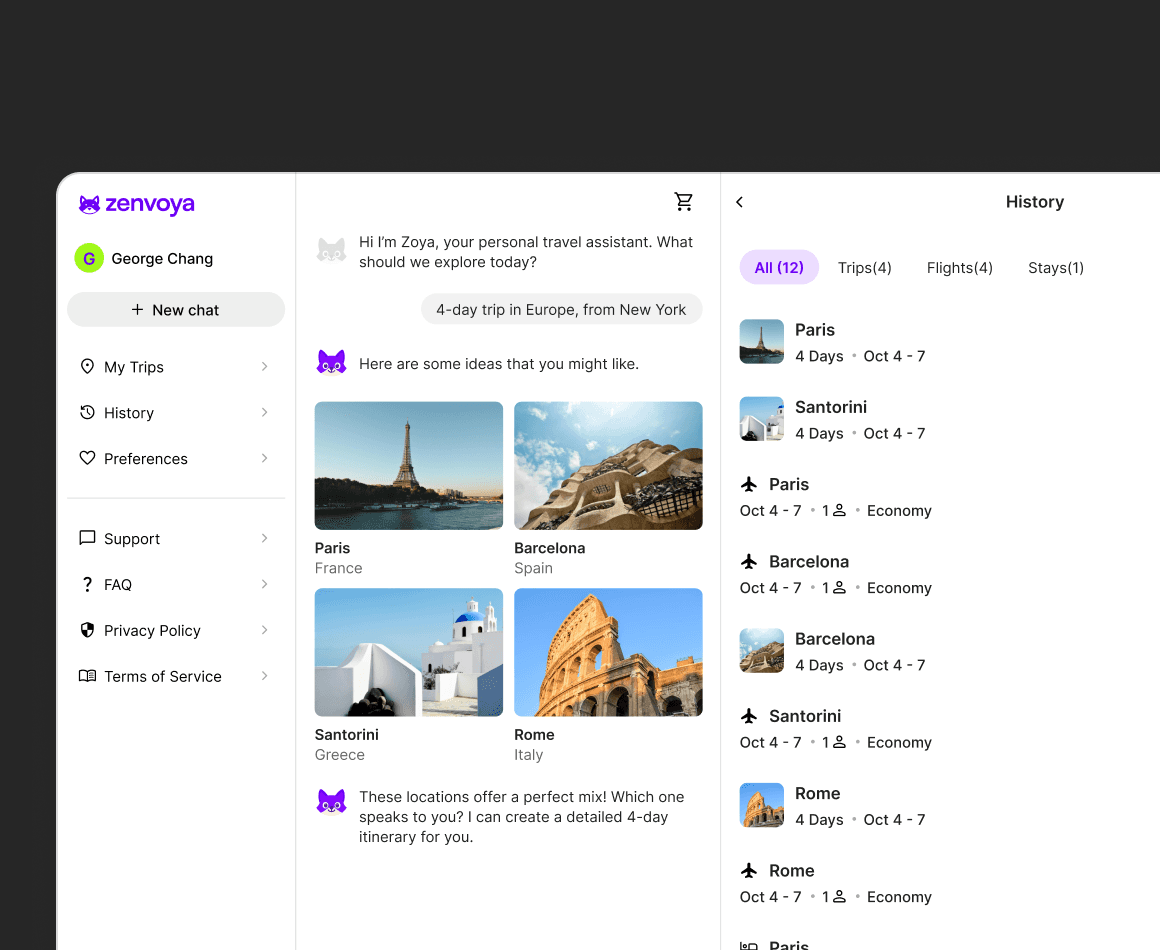Click passenger icon in Santorini flight row
The width and height of the screenshot is (1160, 950).
(839, 742)
